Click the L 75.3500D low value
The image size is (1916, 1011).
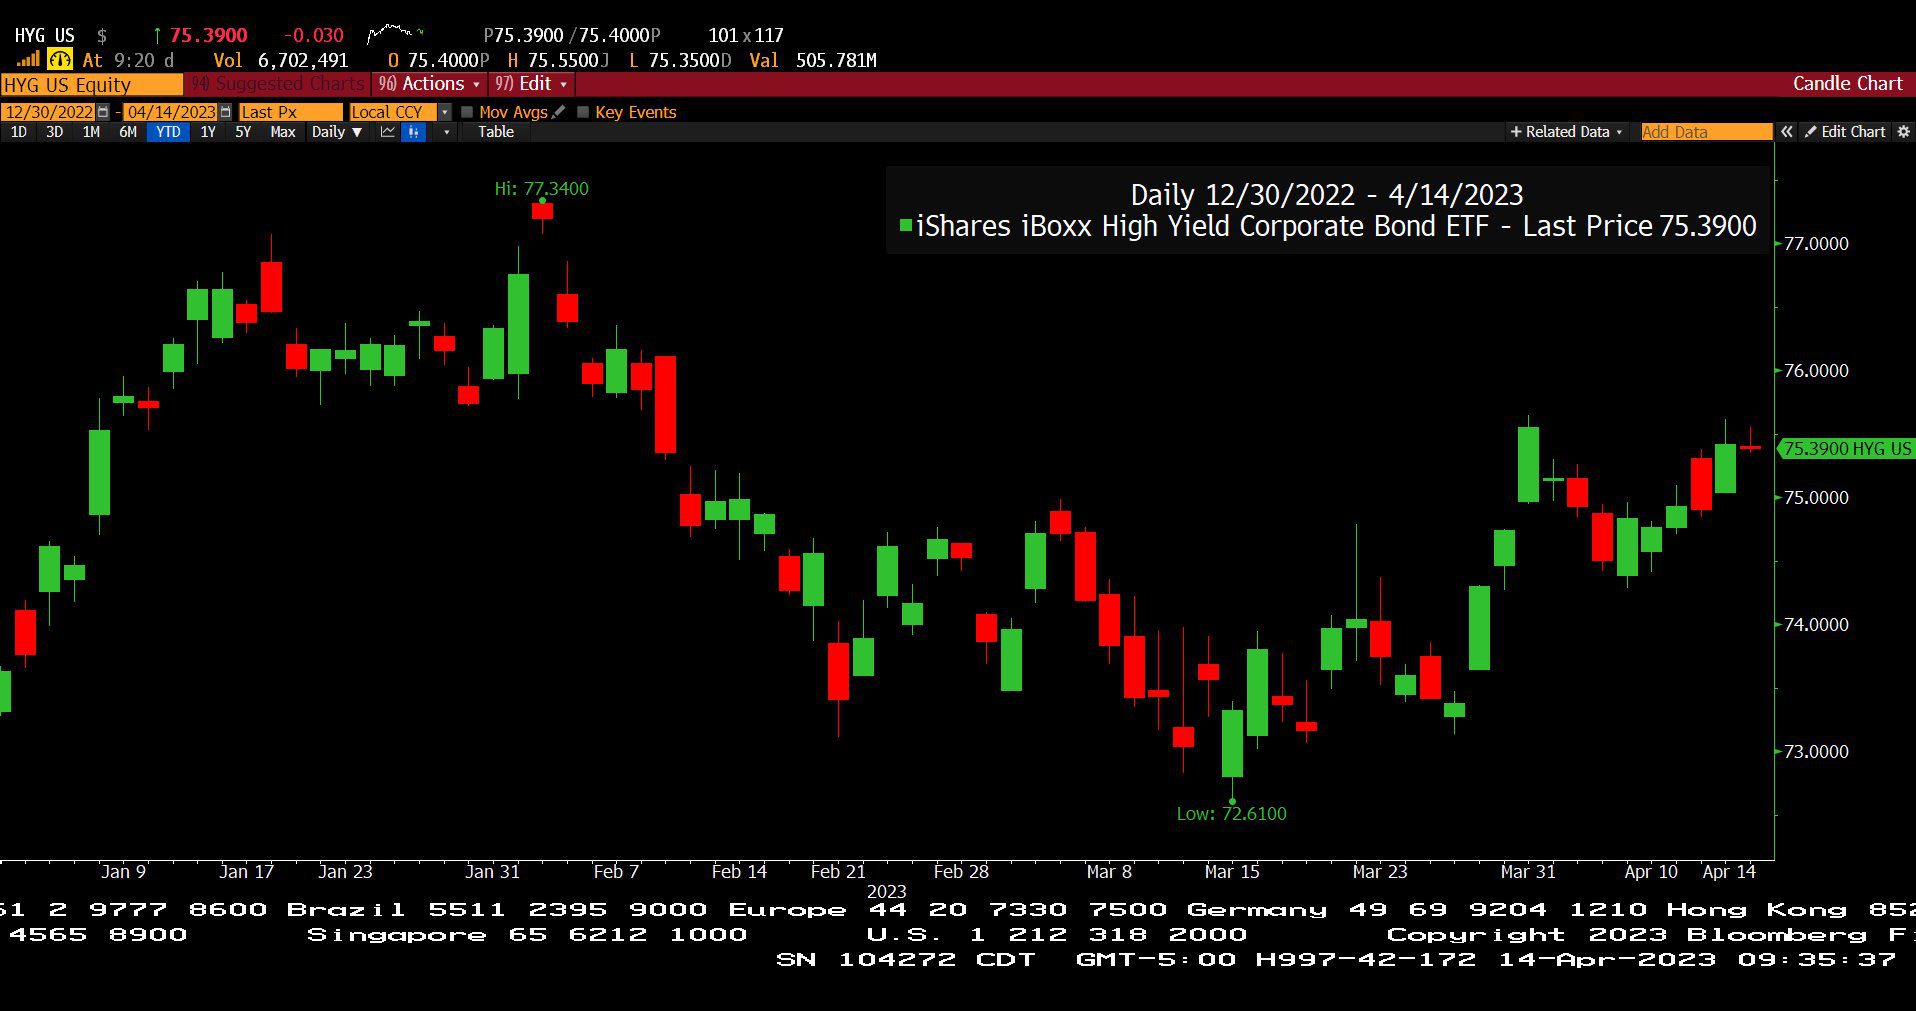[680, 60]
